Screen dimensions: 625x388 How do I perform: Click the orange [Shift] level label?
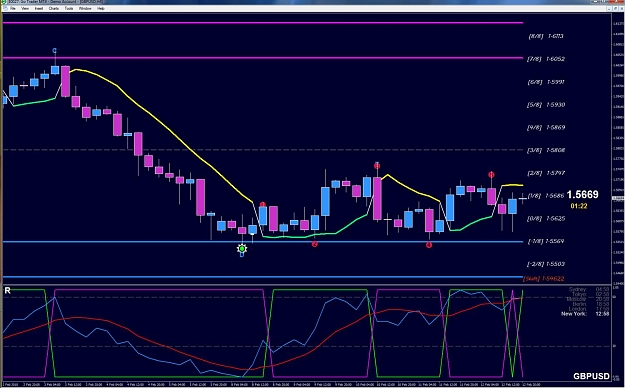[x=543, y=278]
